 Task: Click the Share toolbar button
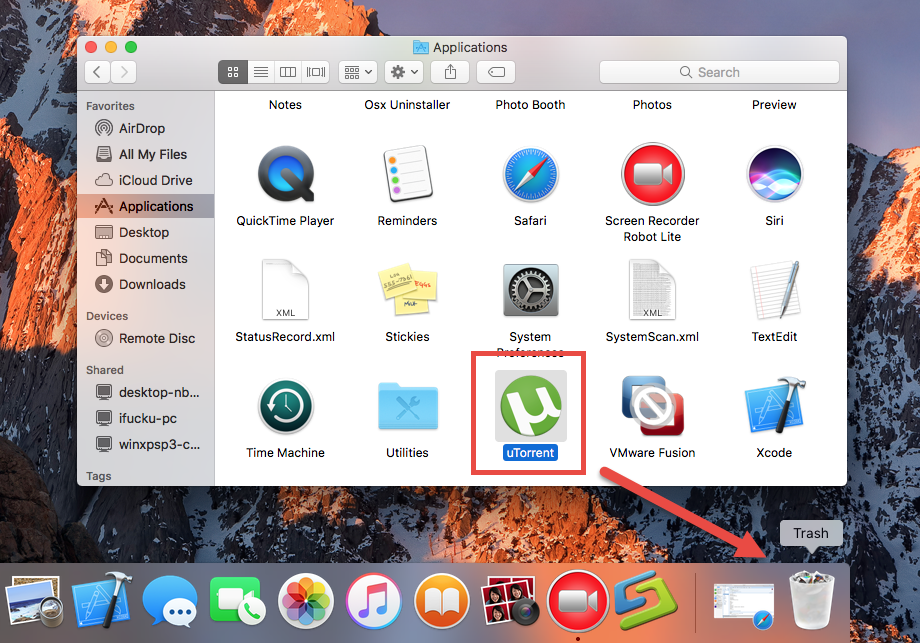click(x=449, y=71)
